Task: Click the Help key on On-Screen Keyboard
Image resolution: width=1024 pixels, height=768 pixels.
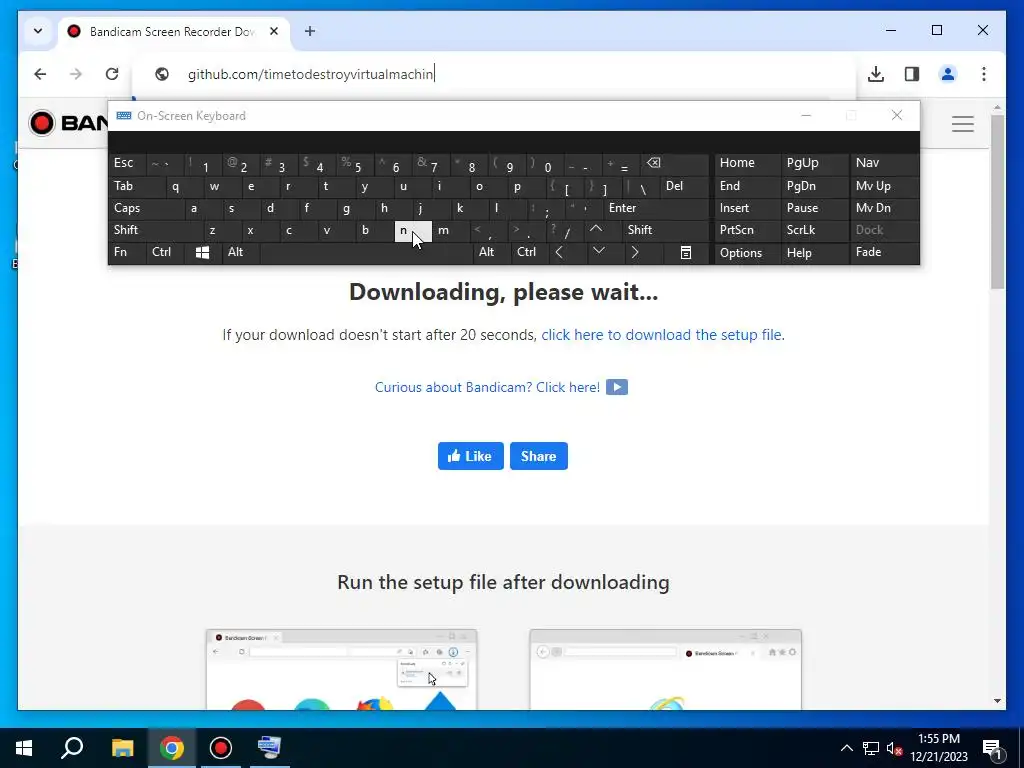Action: (814, 252)
